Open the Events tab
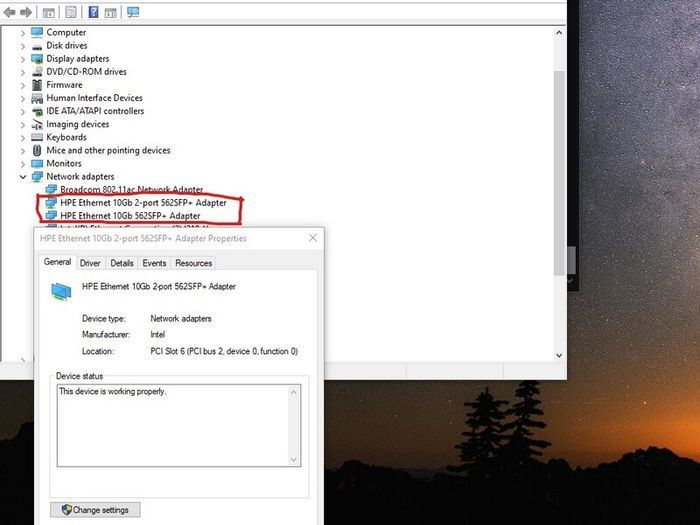 click(x=154, y=263)
